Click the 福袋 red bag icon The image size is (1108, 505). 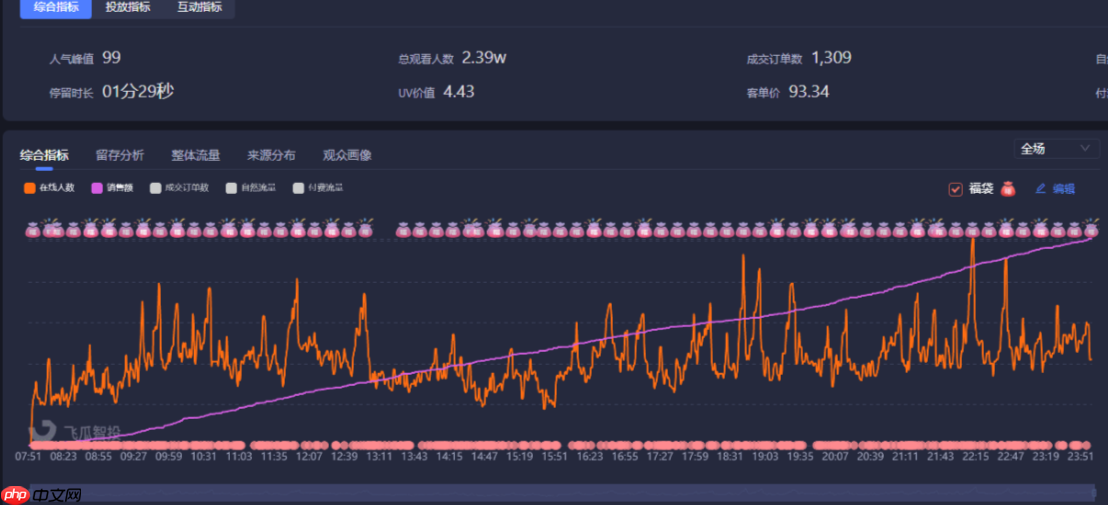coord(1008,188)
